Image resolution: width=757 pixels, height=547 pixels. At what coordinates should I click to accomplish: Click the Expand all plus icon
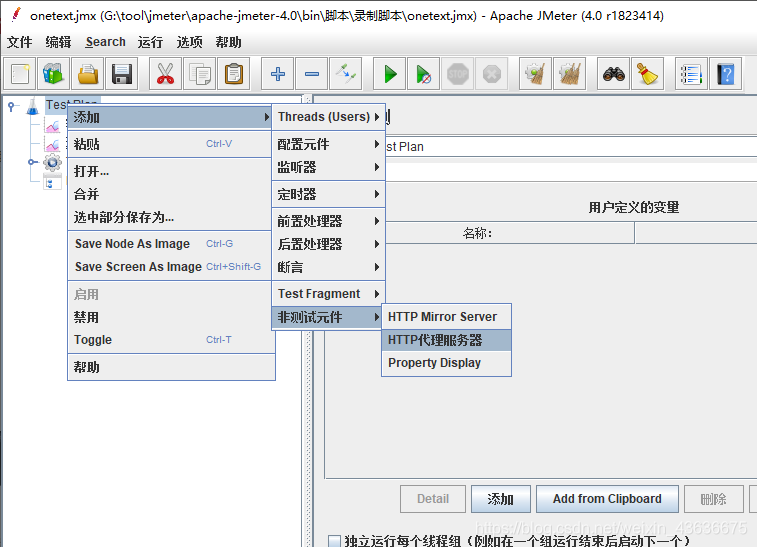click(278, 74)
